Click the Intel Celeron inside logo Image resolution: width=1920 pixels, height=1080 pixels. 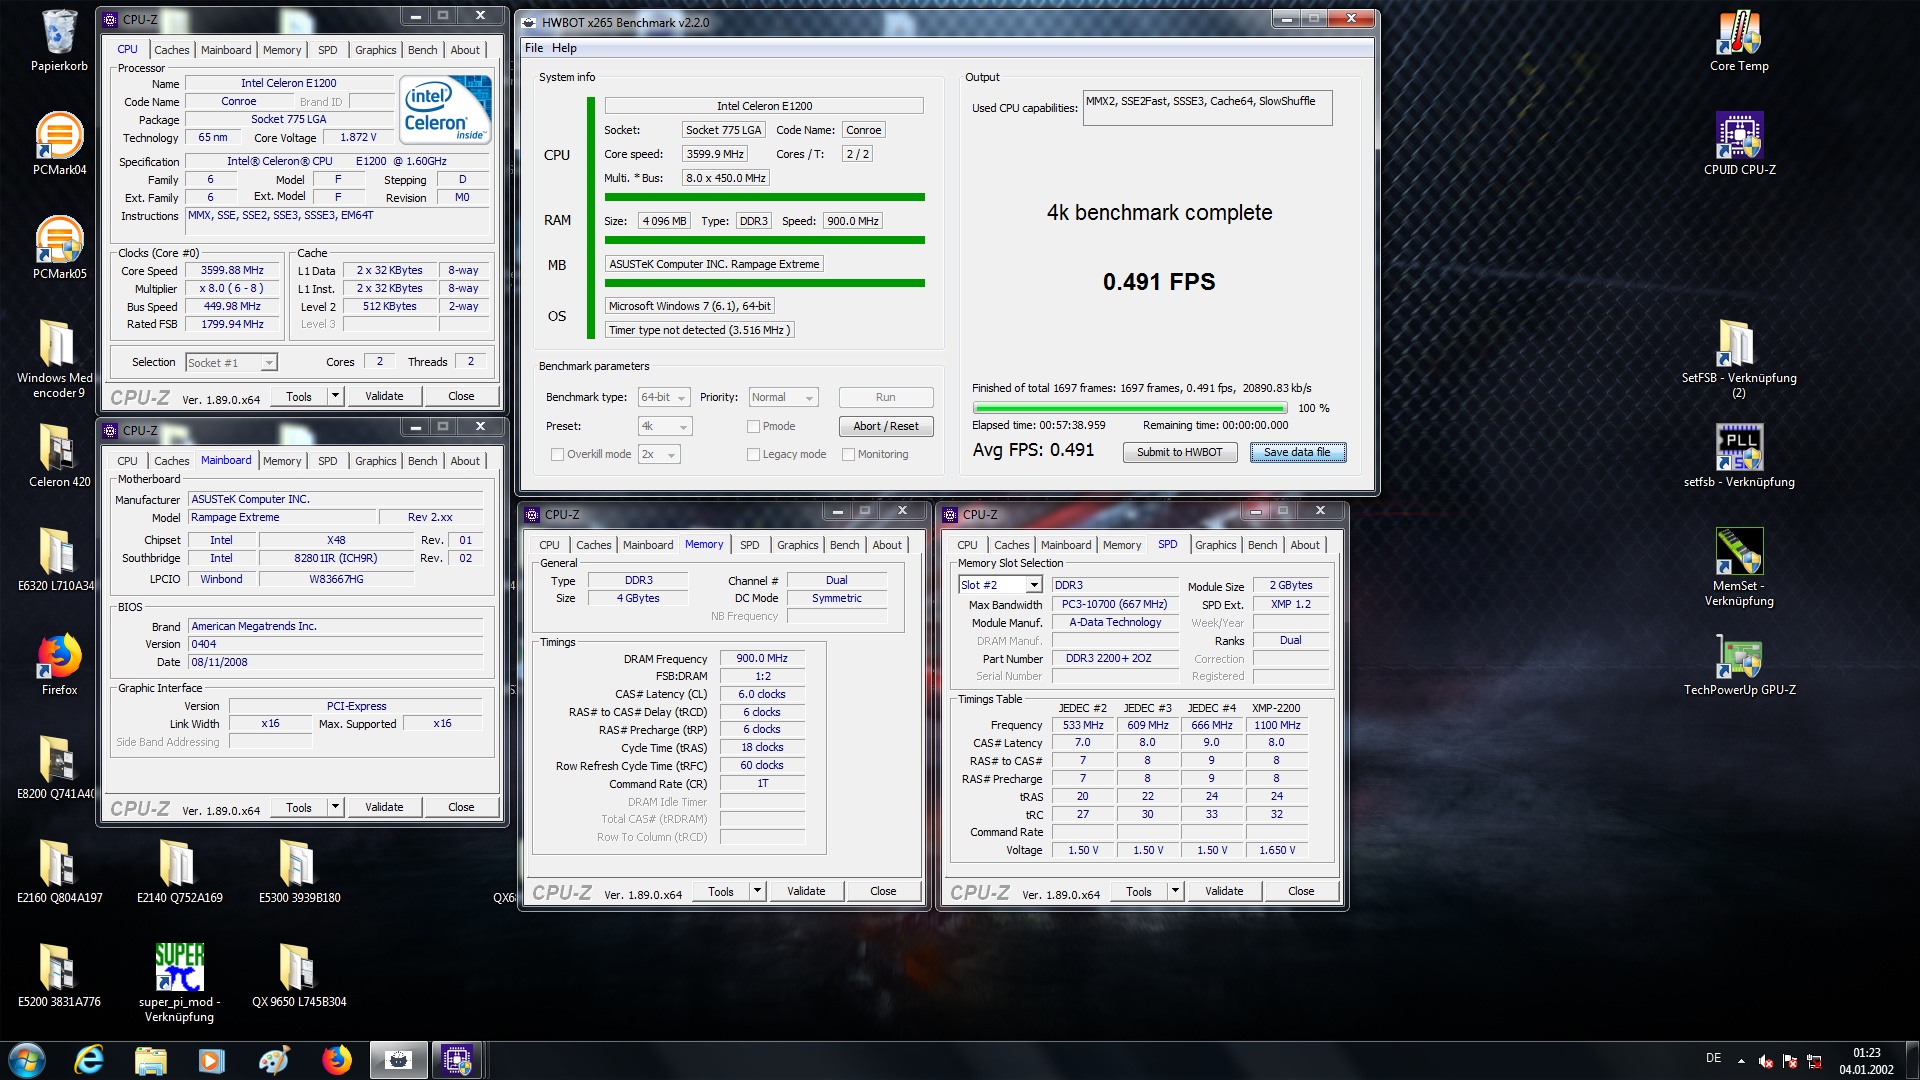[446, 110]
